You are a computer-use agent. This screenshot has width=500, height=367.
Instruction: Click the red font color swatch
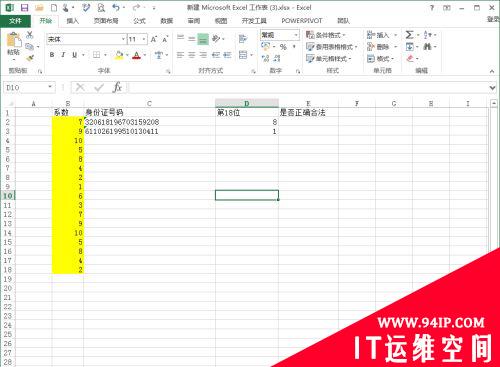point(136,55)
